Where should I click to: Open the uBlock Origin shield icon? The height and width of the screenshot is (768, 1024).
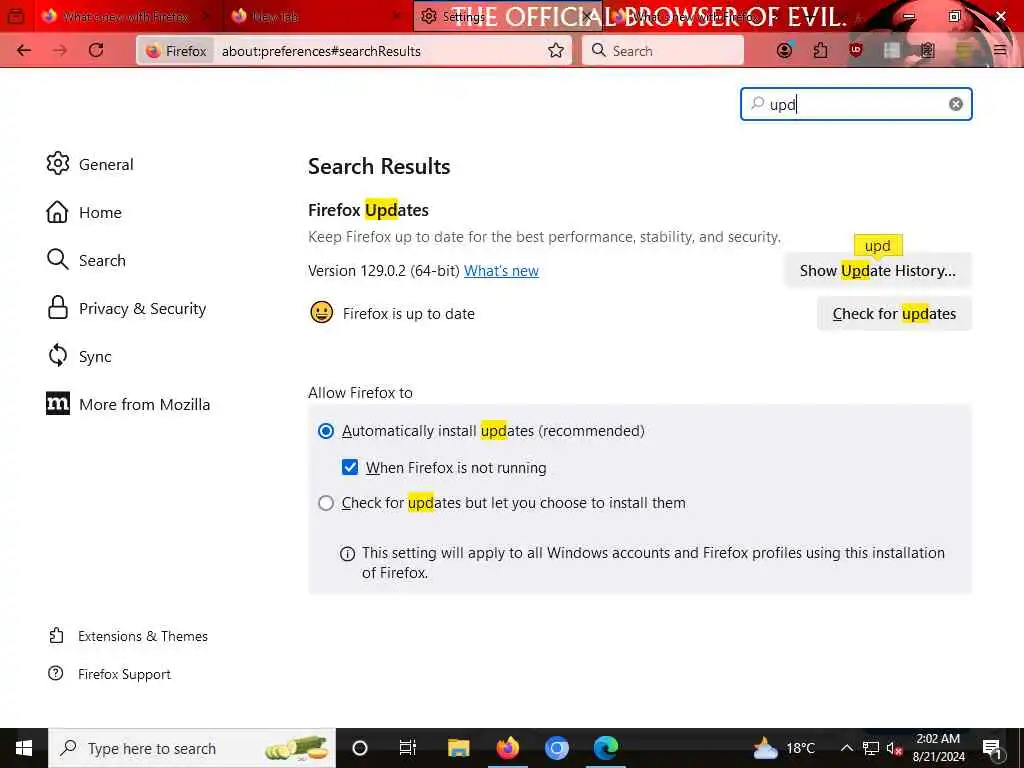pyautogui.click(x=856, y=50)
